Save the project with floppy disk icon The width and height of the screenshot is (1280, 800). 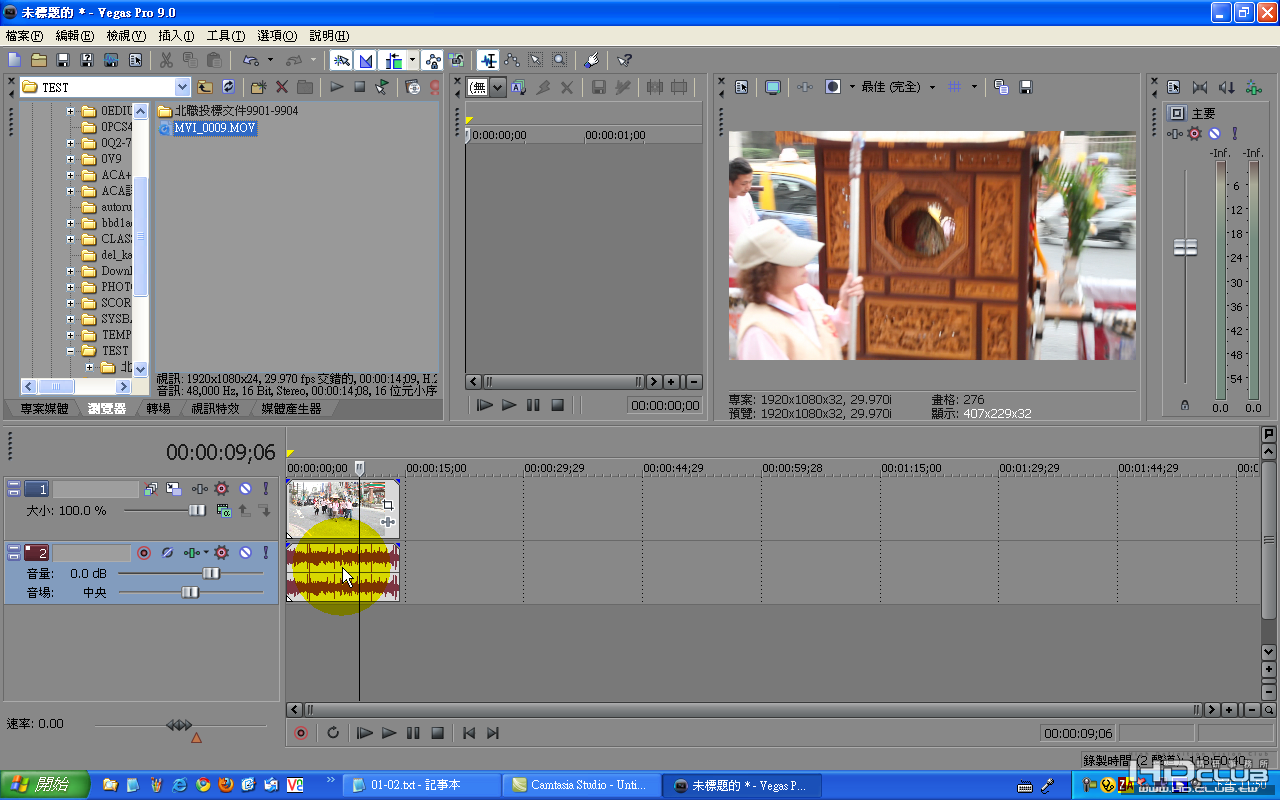click(x=62, y=60)
